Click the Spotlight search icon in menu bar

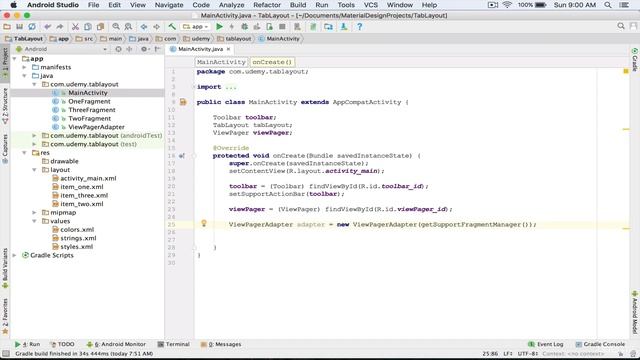[x=608, y=5]
